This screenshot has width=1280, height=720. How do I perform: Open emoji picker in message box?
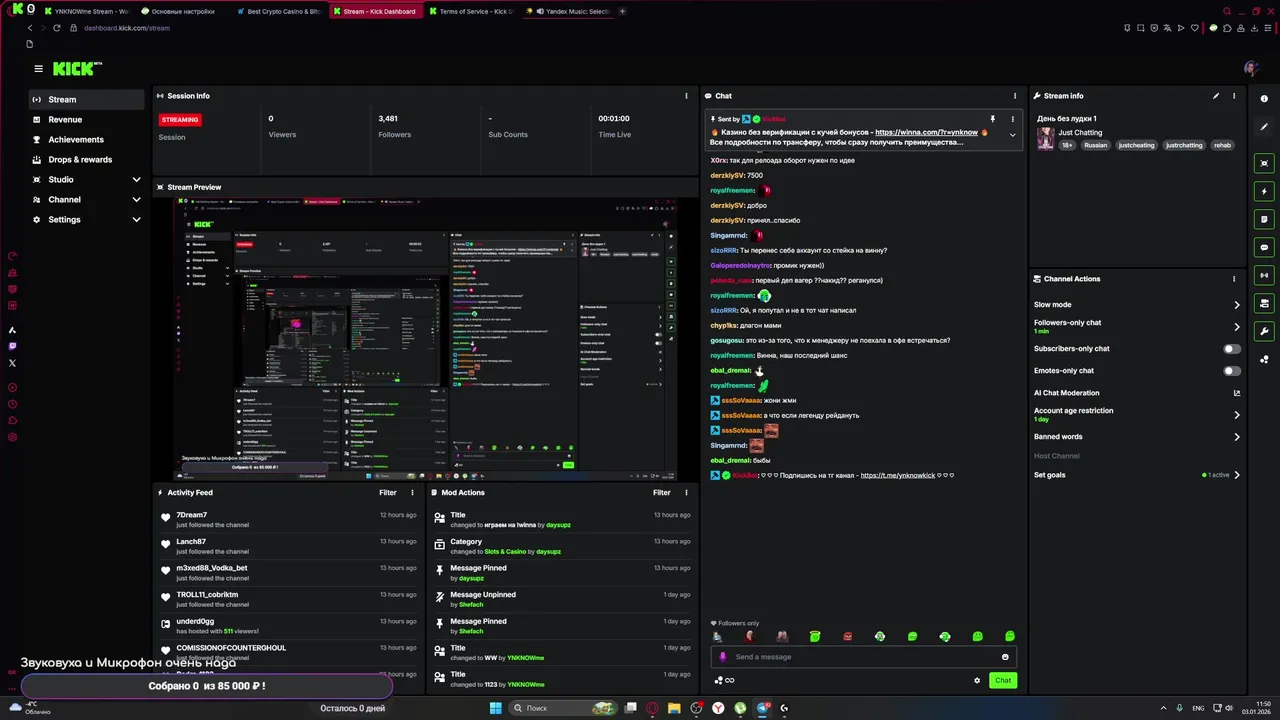pos(1005,657)
